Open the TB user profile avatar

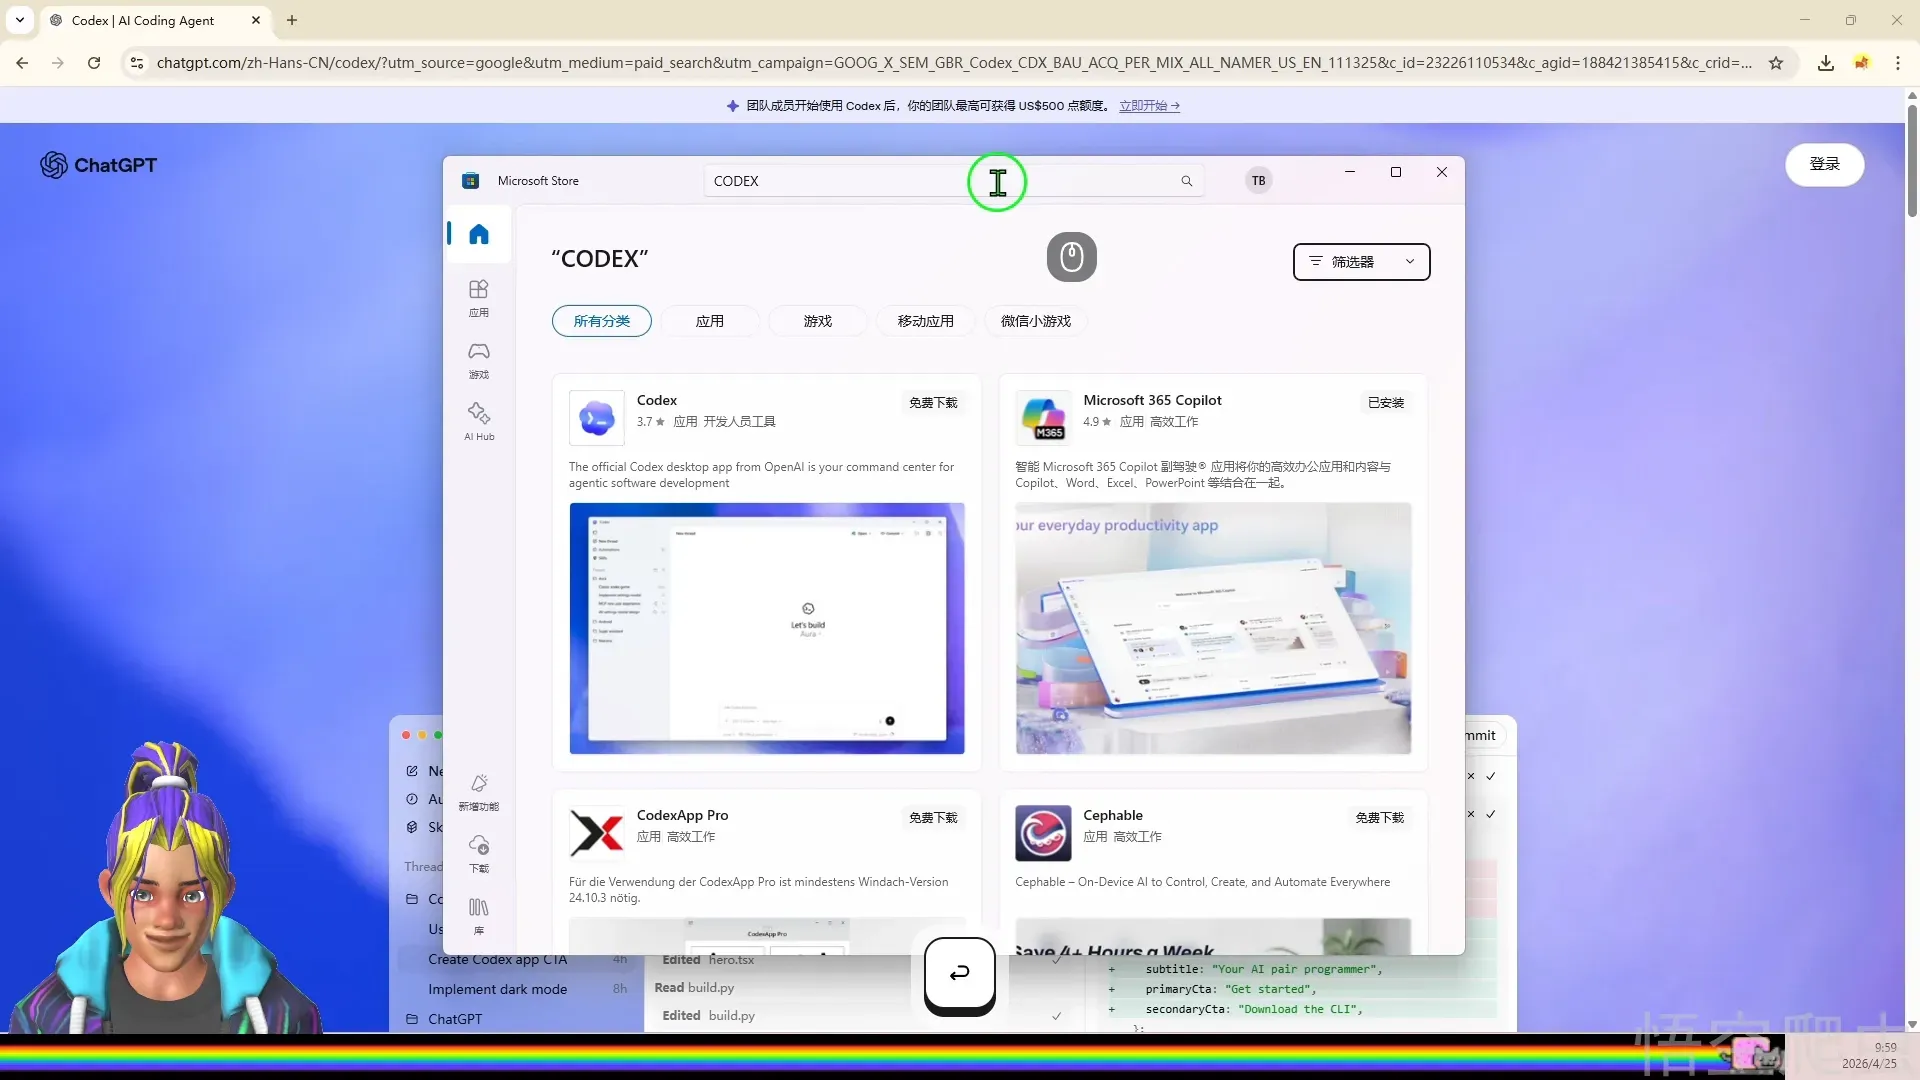[1258, 181]
